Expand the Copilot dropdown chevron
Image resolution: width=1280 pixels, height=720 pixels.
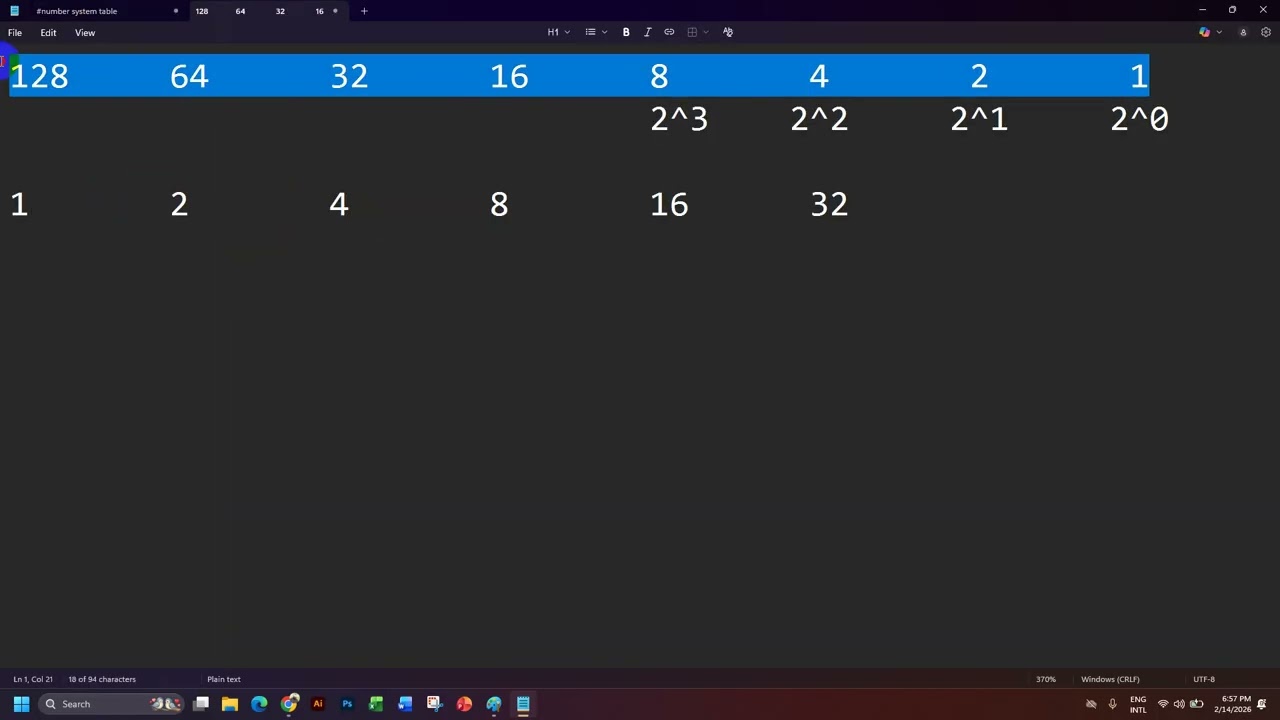1219,32
